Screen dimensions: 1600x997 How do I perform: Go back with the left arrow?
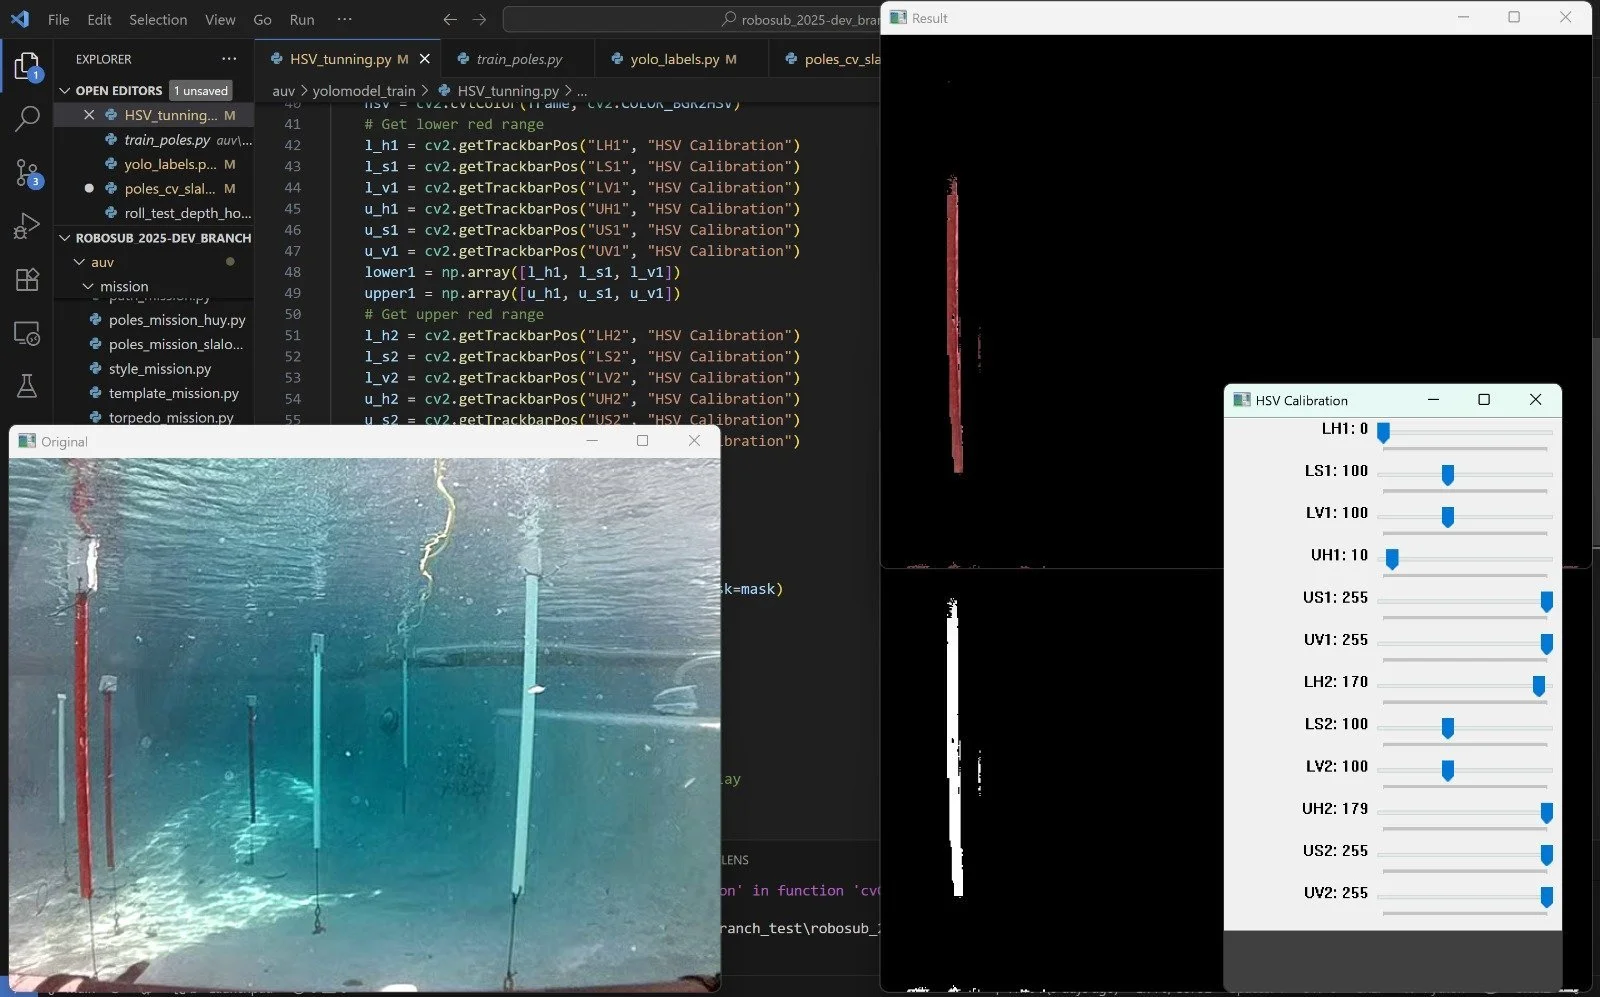450,19
